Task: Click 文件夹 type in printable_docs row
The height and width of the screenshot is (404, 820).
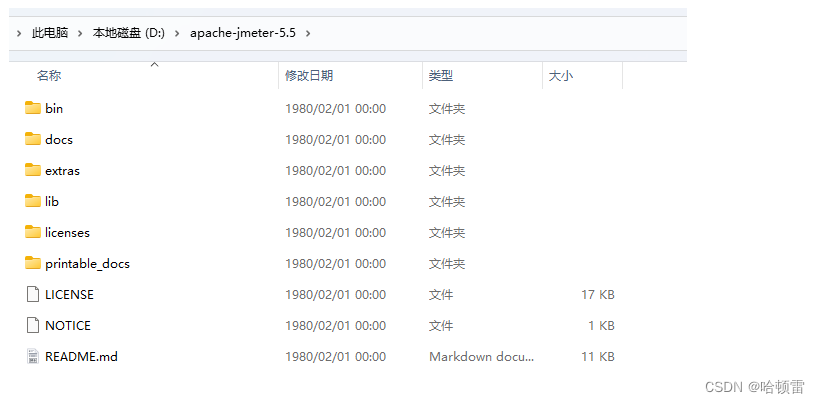Action: (x=447, y=264)
